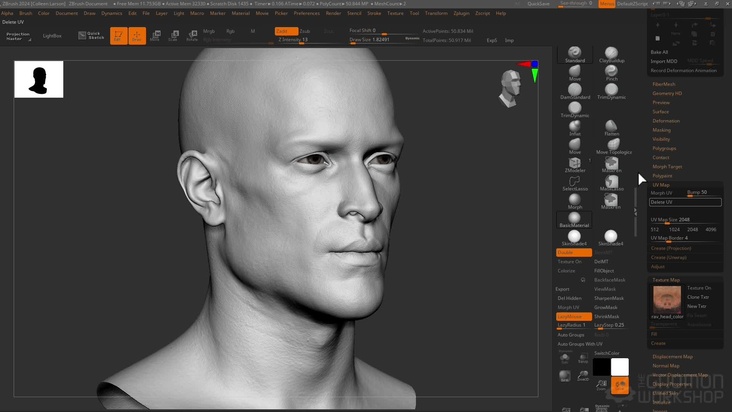The image size is (732, 412).
Task: Click the Clone Txtr button
Action: (698, 297)
